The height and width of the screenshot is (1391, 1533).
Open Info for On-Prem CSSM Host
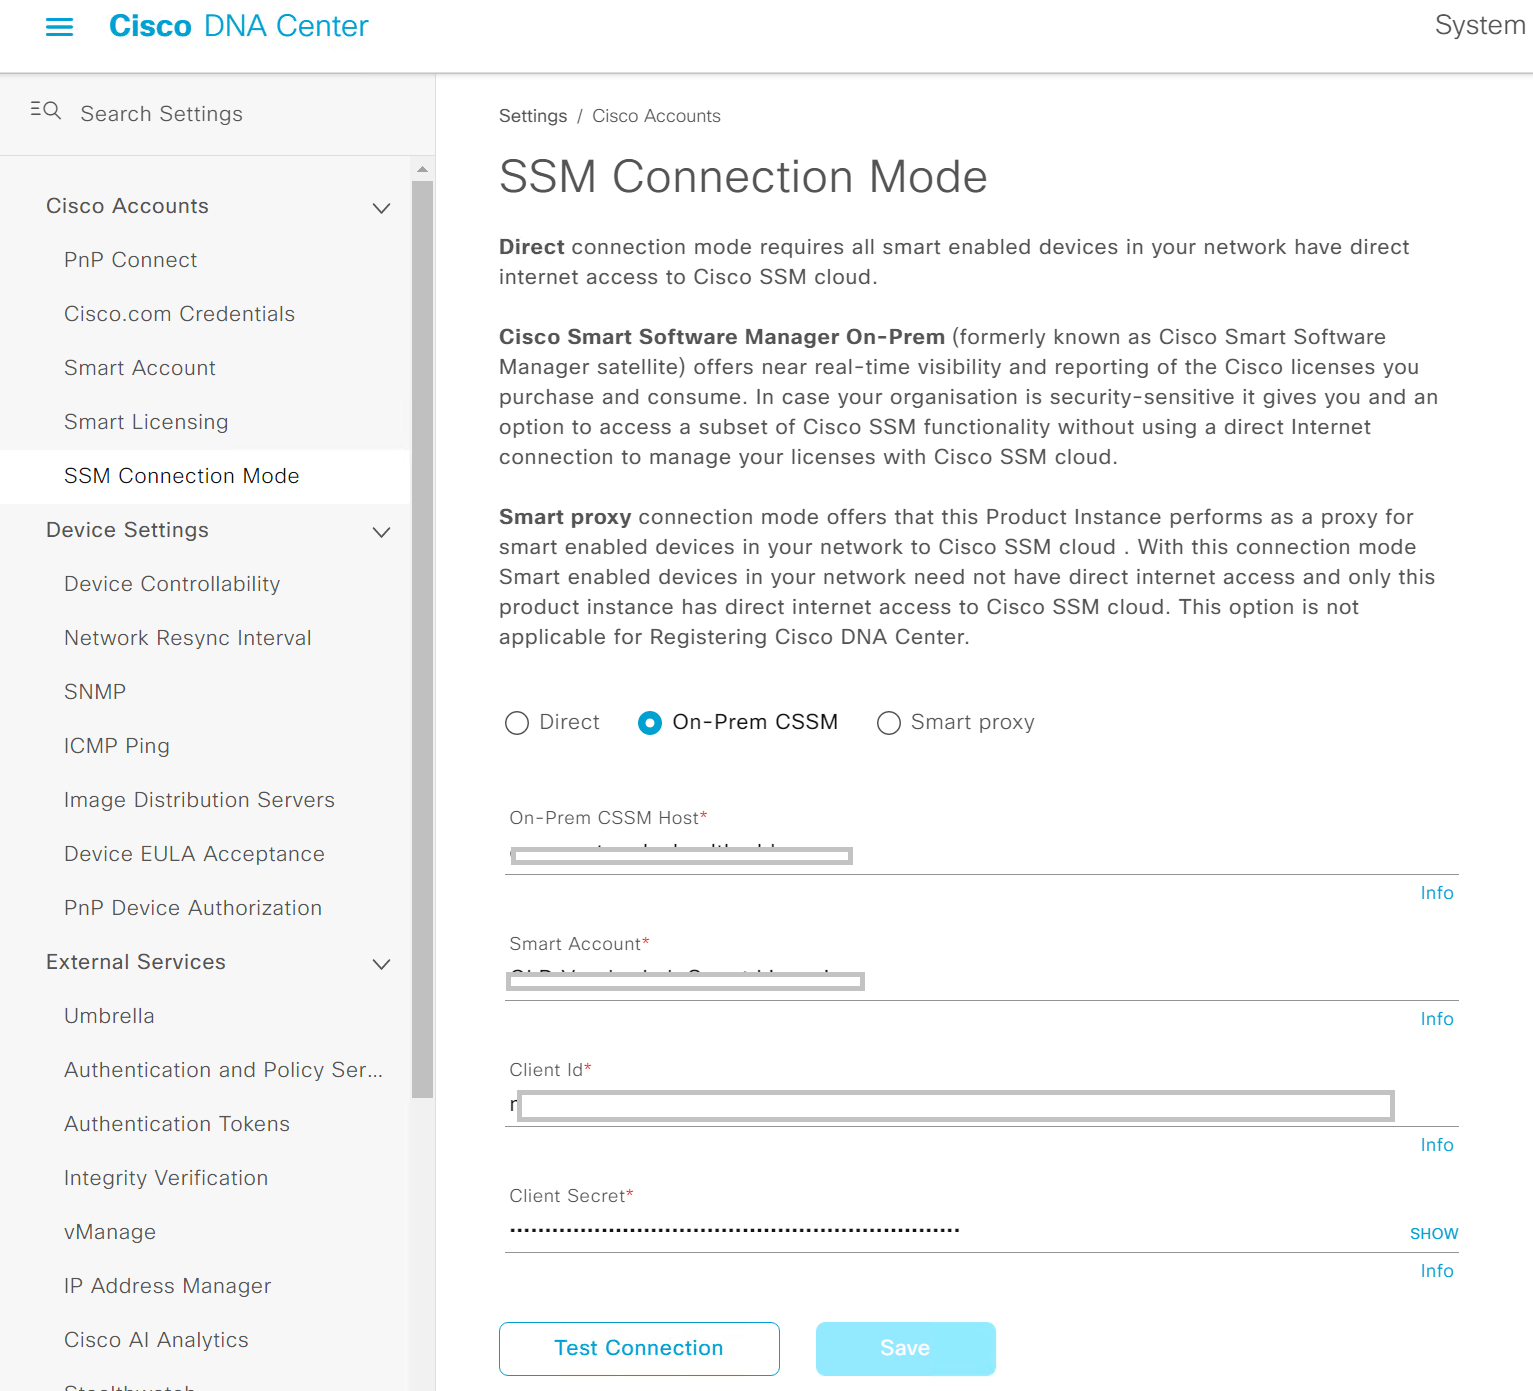(x=1437, y=893)
